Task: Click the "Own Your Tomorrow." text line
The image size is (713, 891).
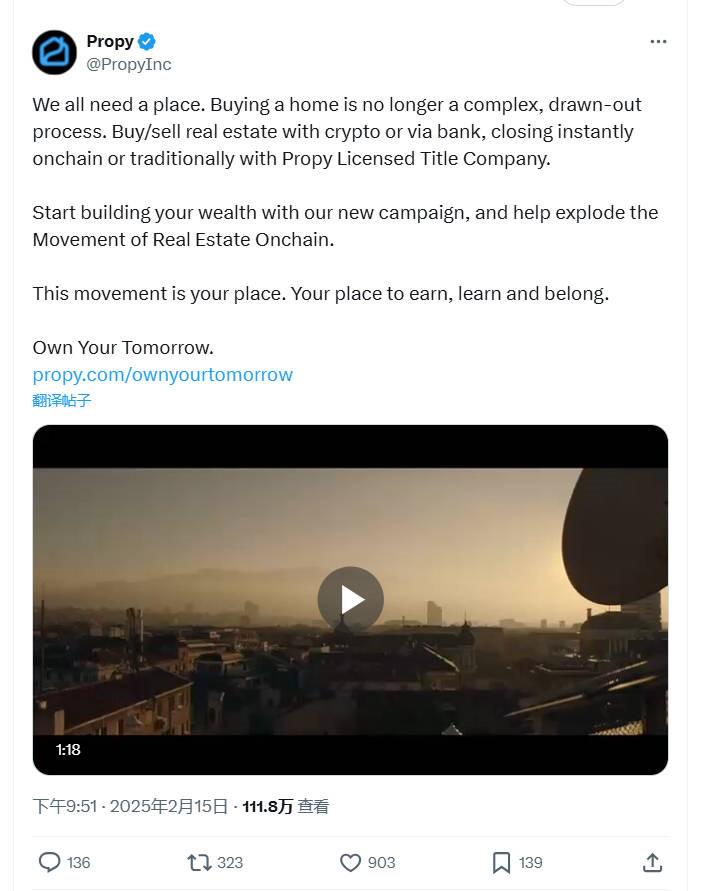Action: coord(123,347)
